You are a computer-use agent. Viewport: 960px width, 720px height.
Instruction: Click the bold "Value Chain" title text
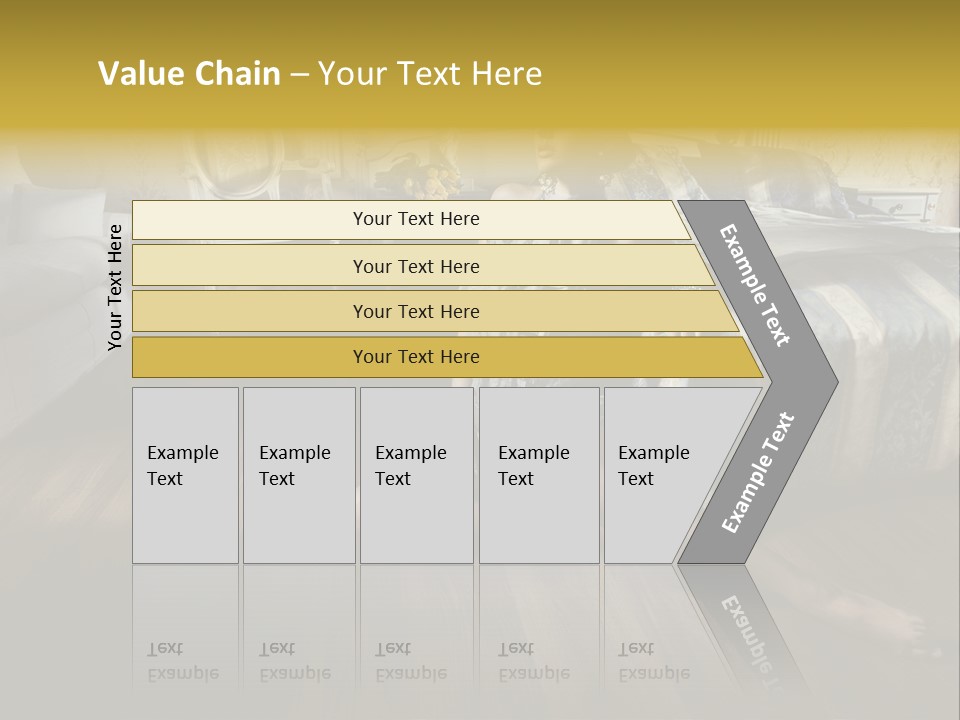click(189, 74)
